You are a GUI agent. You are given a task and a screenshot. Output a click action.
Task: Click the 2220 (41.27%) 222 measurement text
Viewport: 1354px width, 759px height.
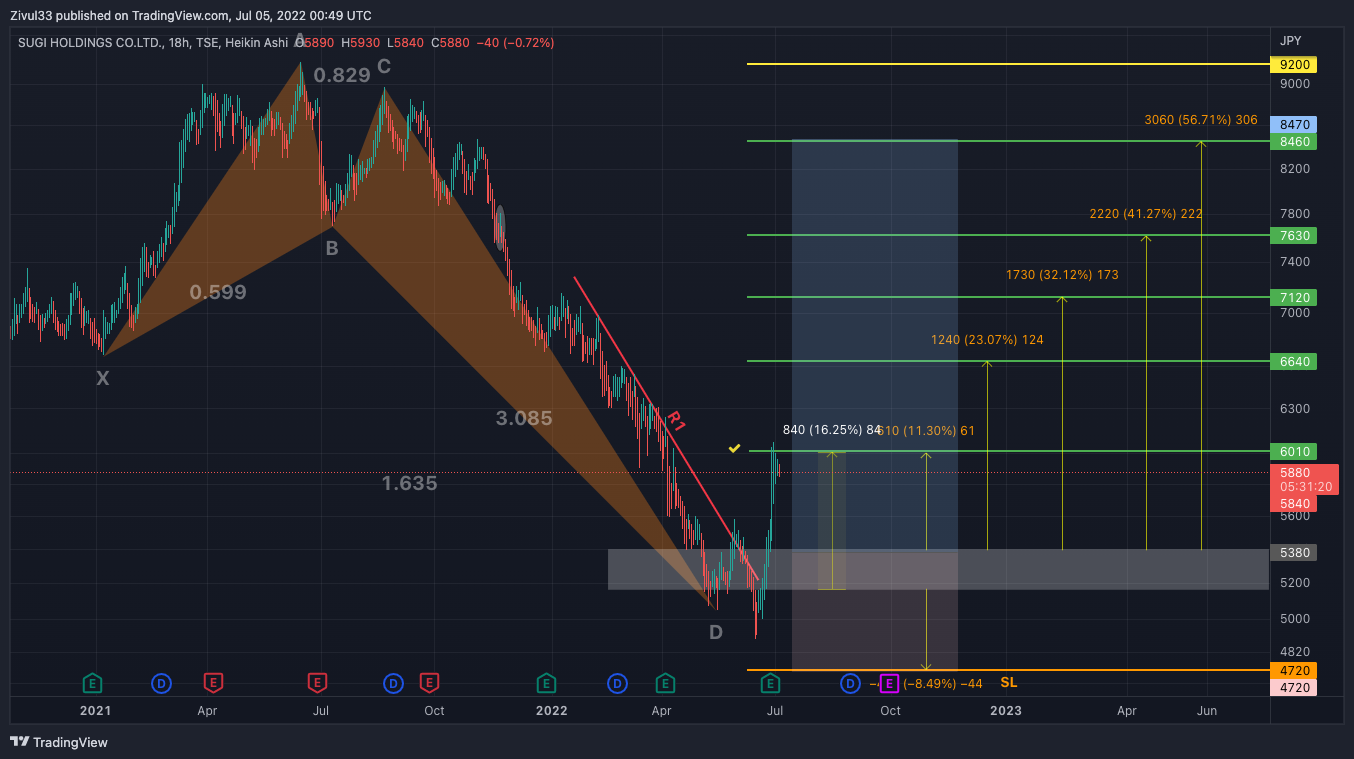tap(1146, 214)
